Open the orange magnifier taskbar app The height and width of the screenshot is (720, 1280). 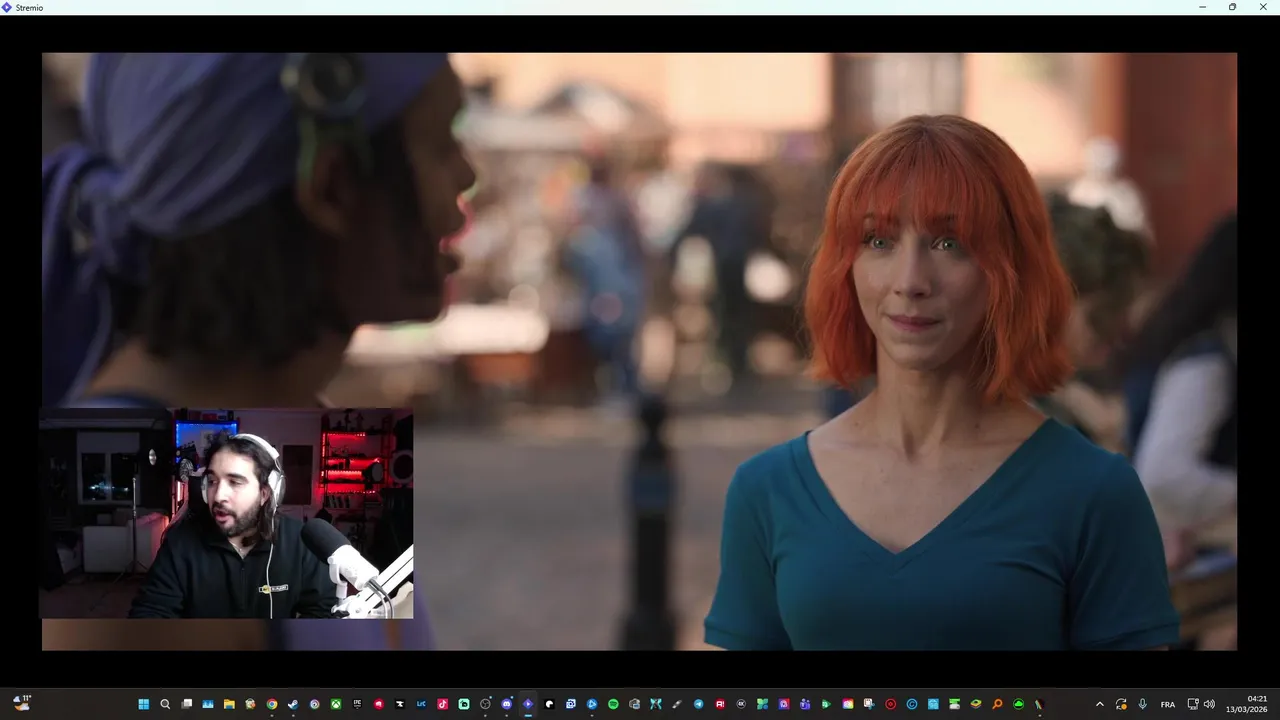997,704
